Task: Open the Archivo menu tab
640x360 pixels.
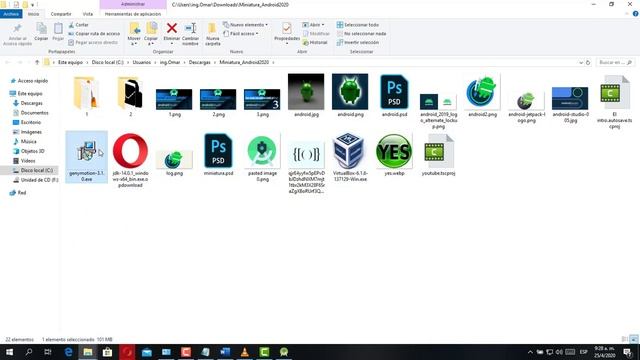Action: 11,14
